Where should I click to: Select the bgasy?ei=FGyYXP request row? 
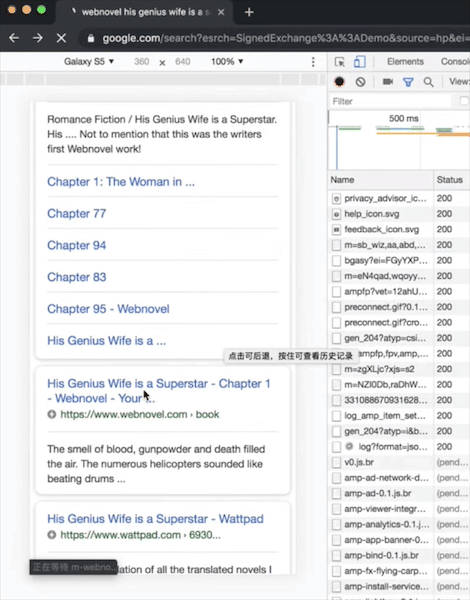click(399, 260)
